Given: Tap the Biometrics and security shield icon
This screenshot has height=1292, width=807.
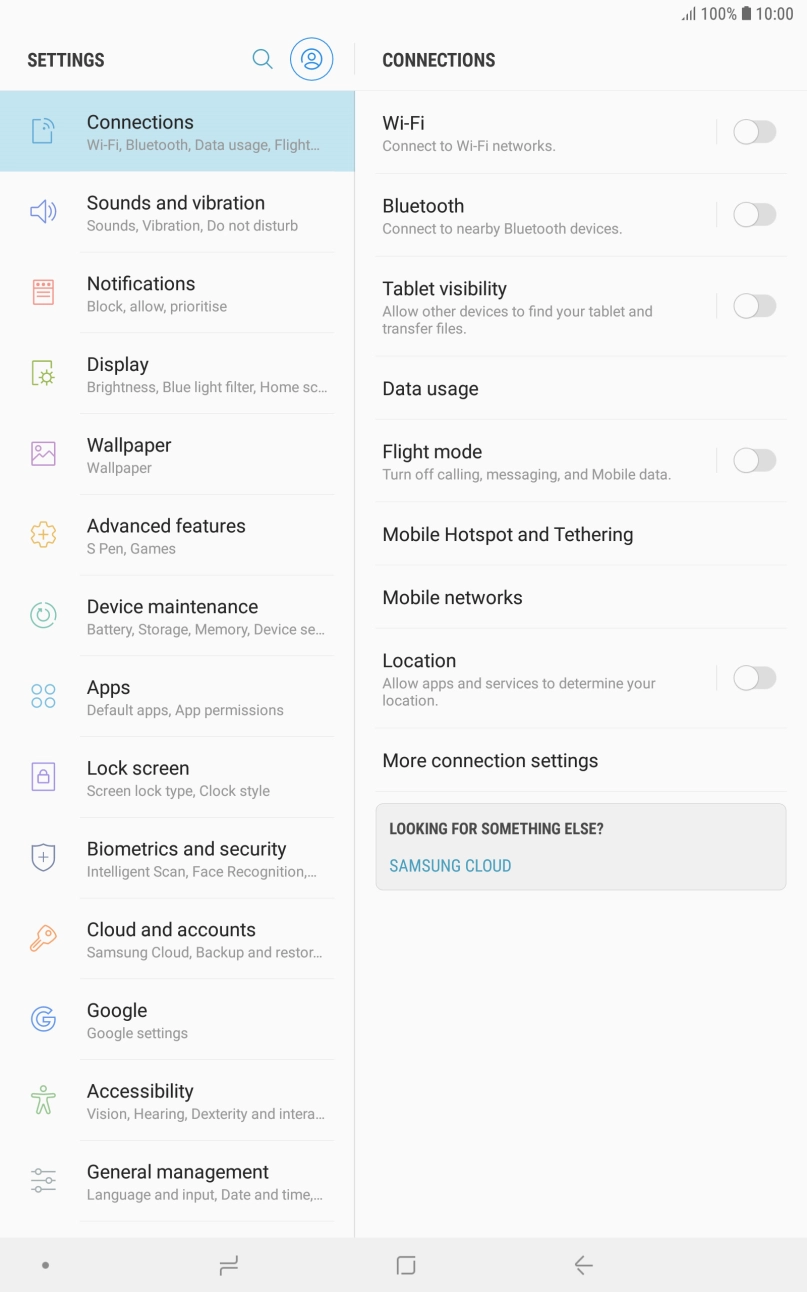Looking at the screenshot, I should pyautogui.click(x=43, y=857).
